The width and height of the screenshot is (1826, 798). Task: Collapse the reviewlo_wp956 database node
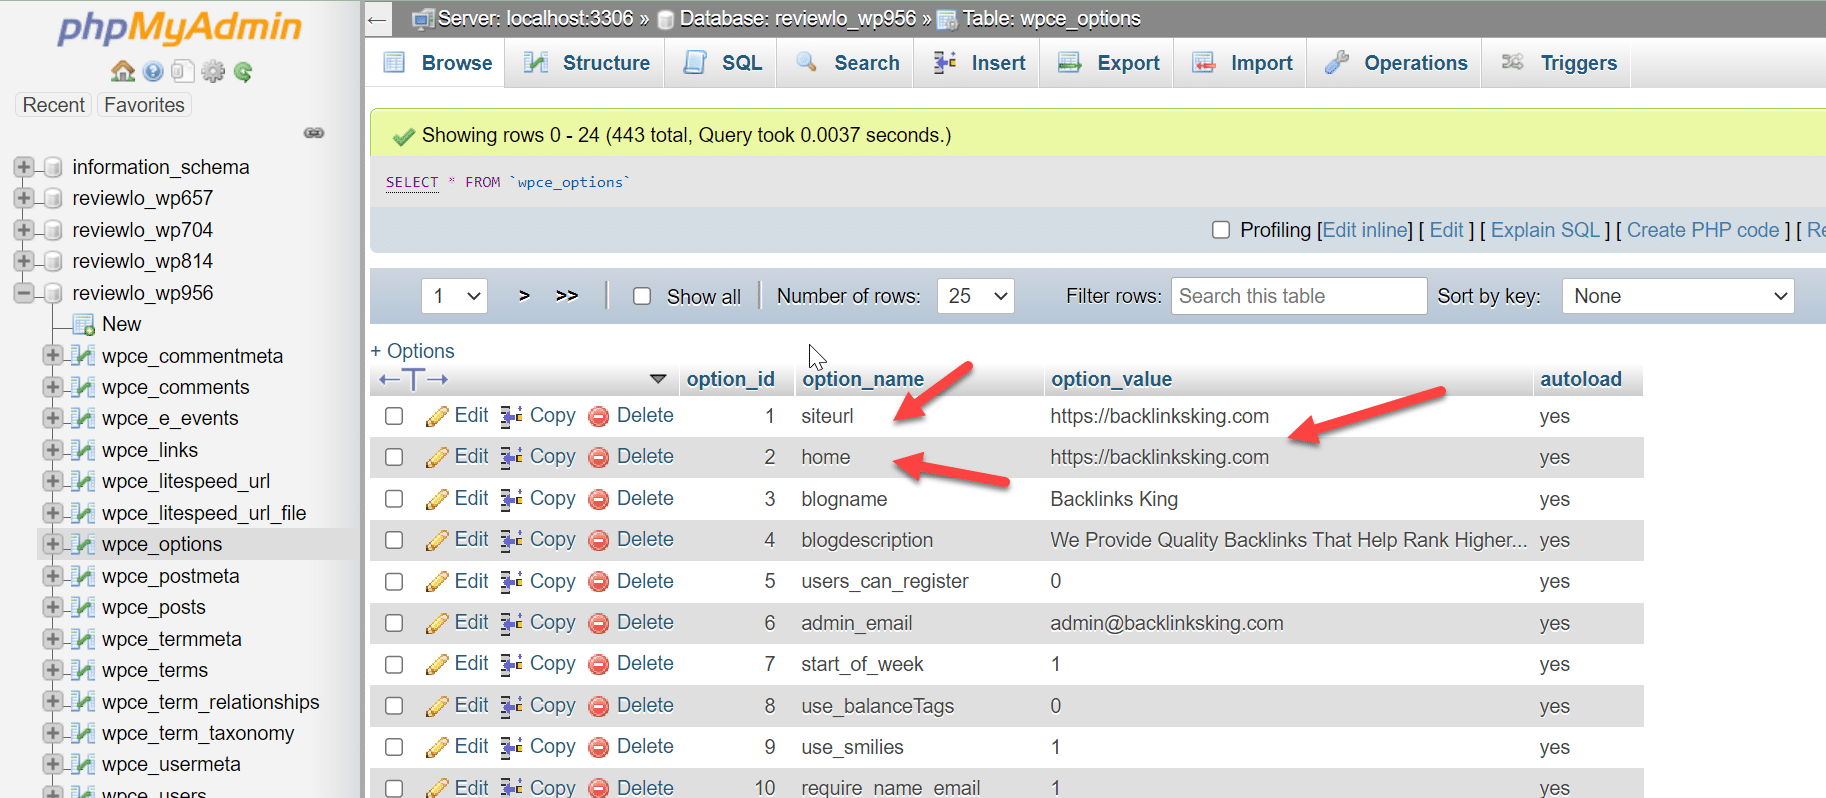coord(24,293)
